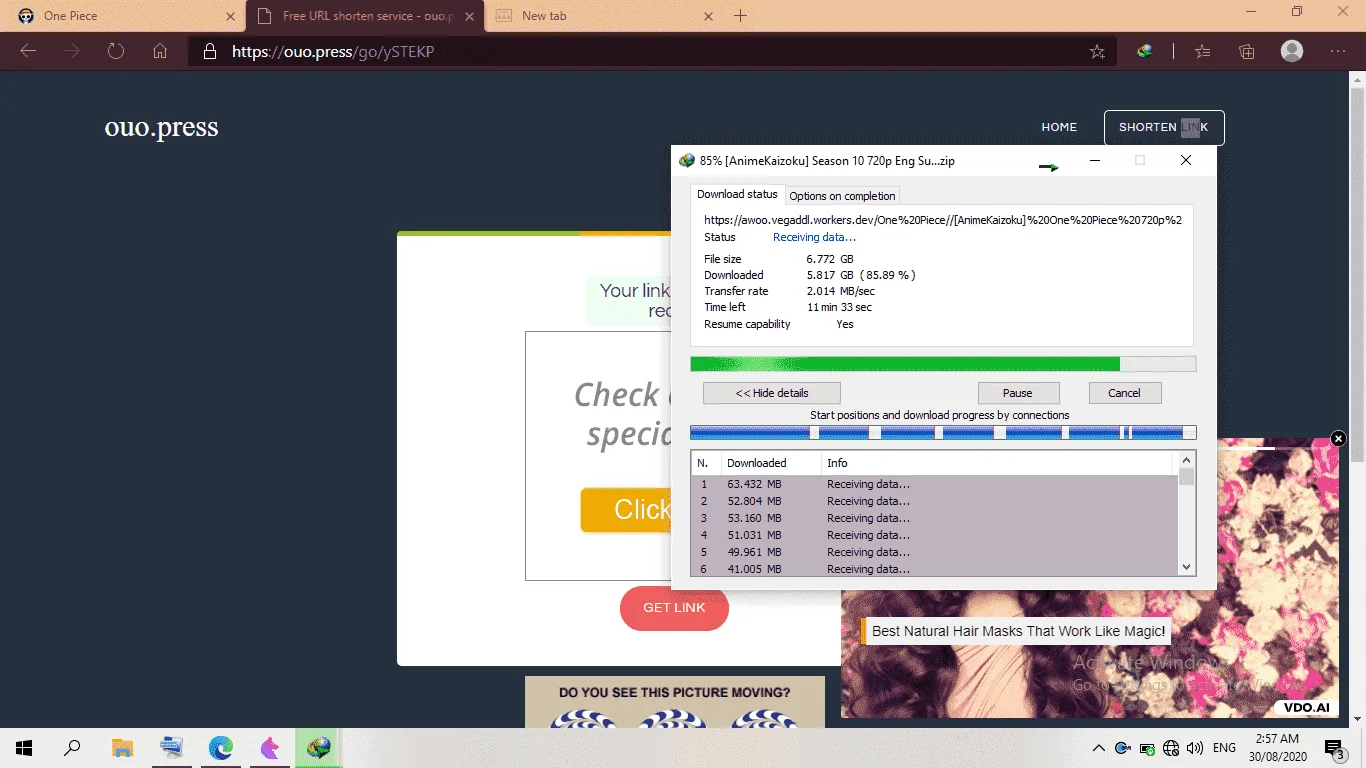
Task: Close the video ad overlay
Action: point(1338,438)
